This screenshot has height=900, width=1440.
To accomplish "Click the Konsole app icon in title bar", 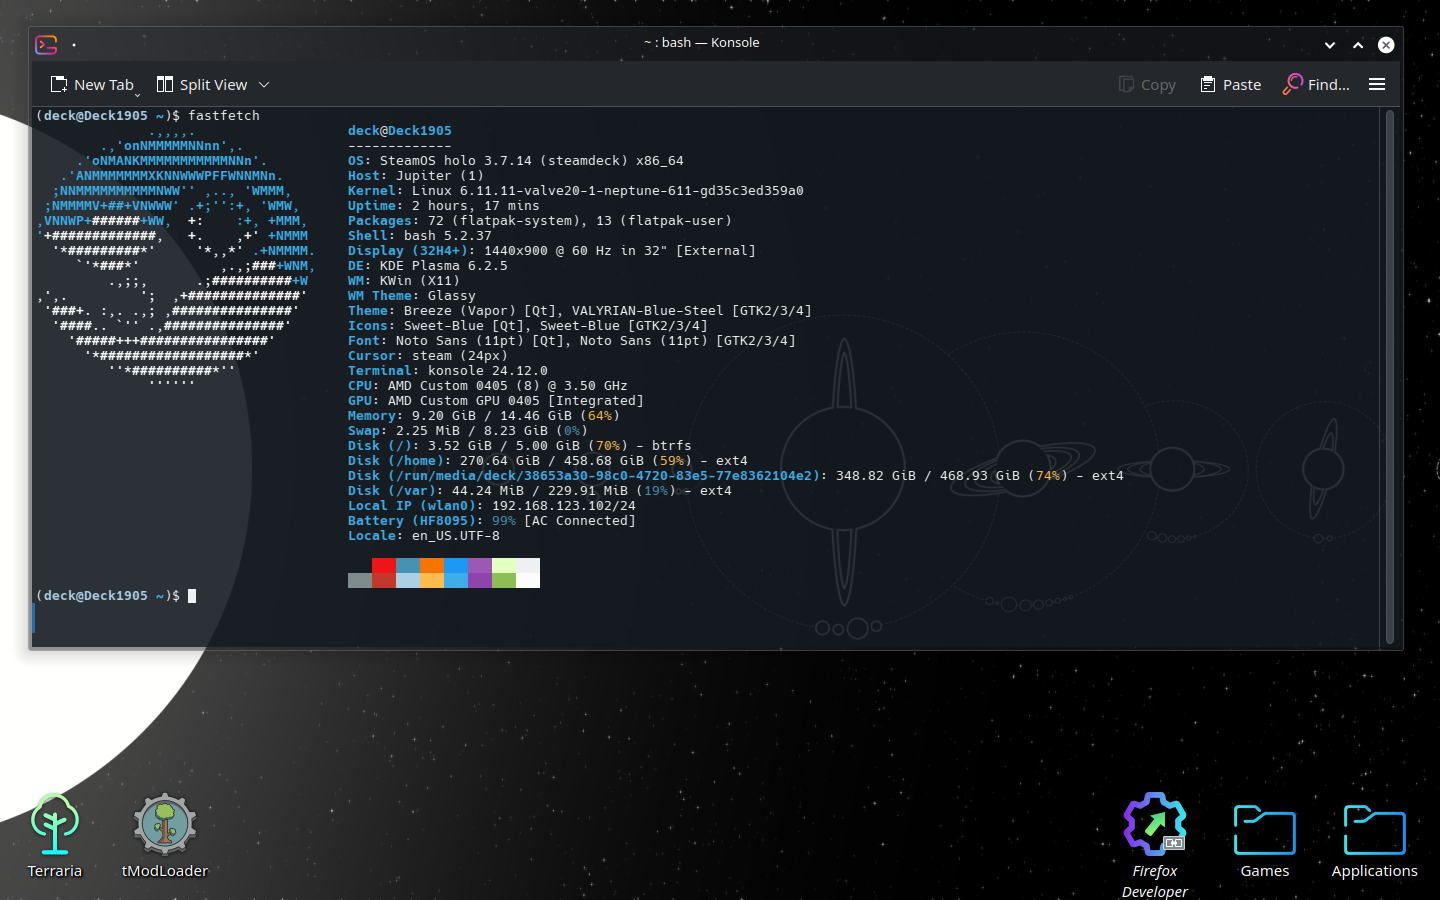I will click(46, 45).
